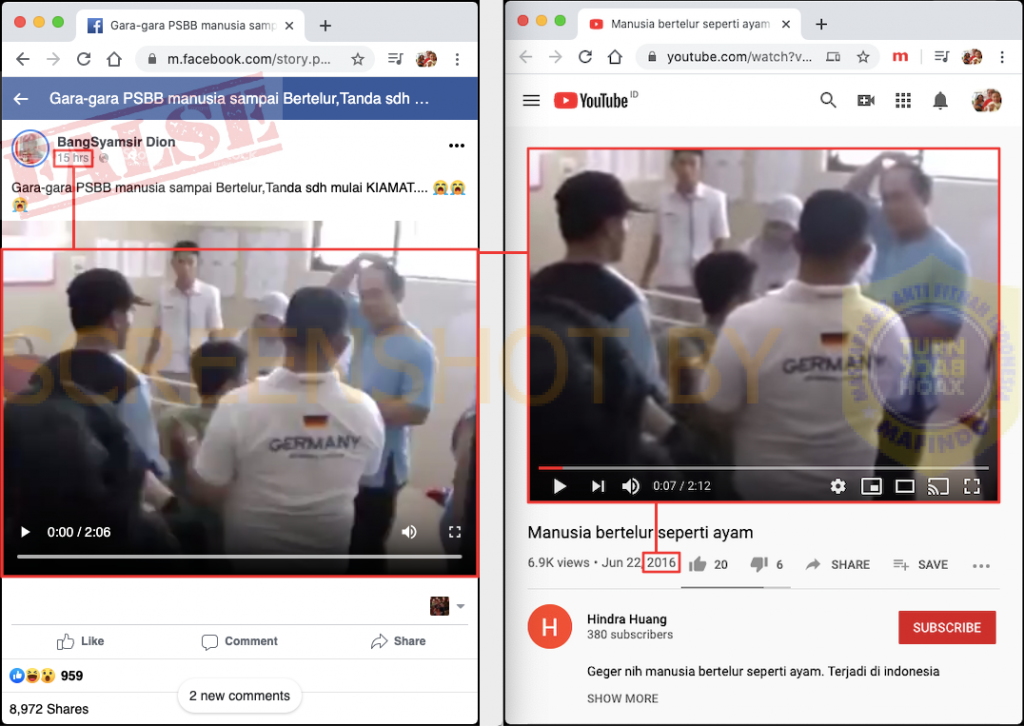Open the YouTube create video menu
Image resolution: width=1024 pixels, height=726 pixels.
(866, 101)
